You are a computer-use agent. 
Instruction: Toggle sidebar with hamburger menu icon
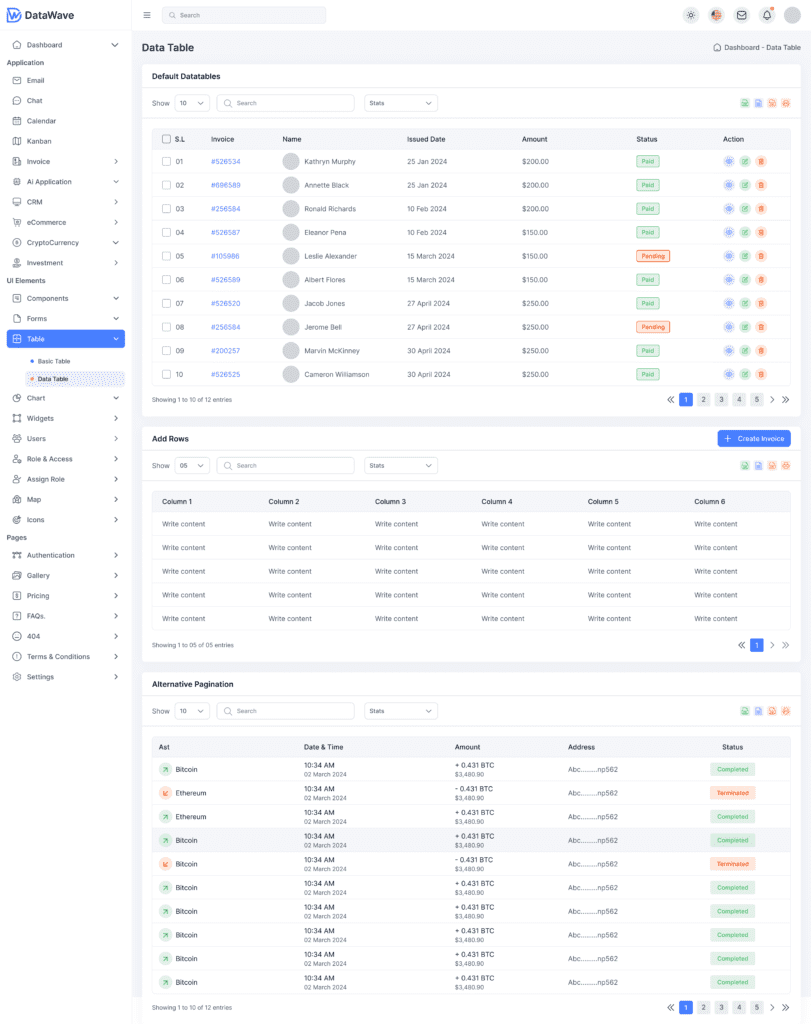click(x=147, y=15)
